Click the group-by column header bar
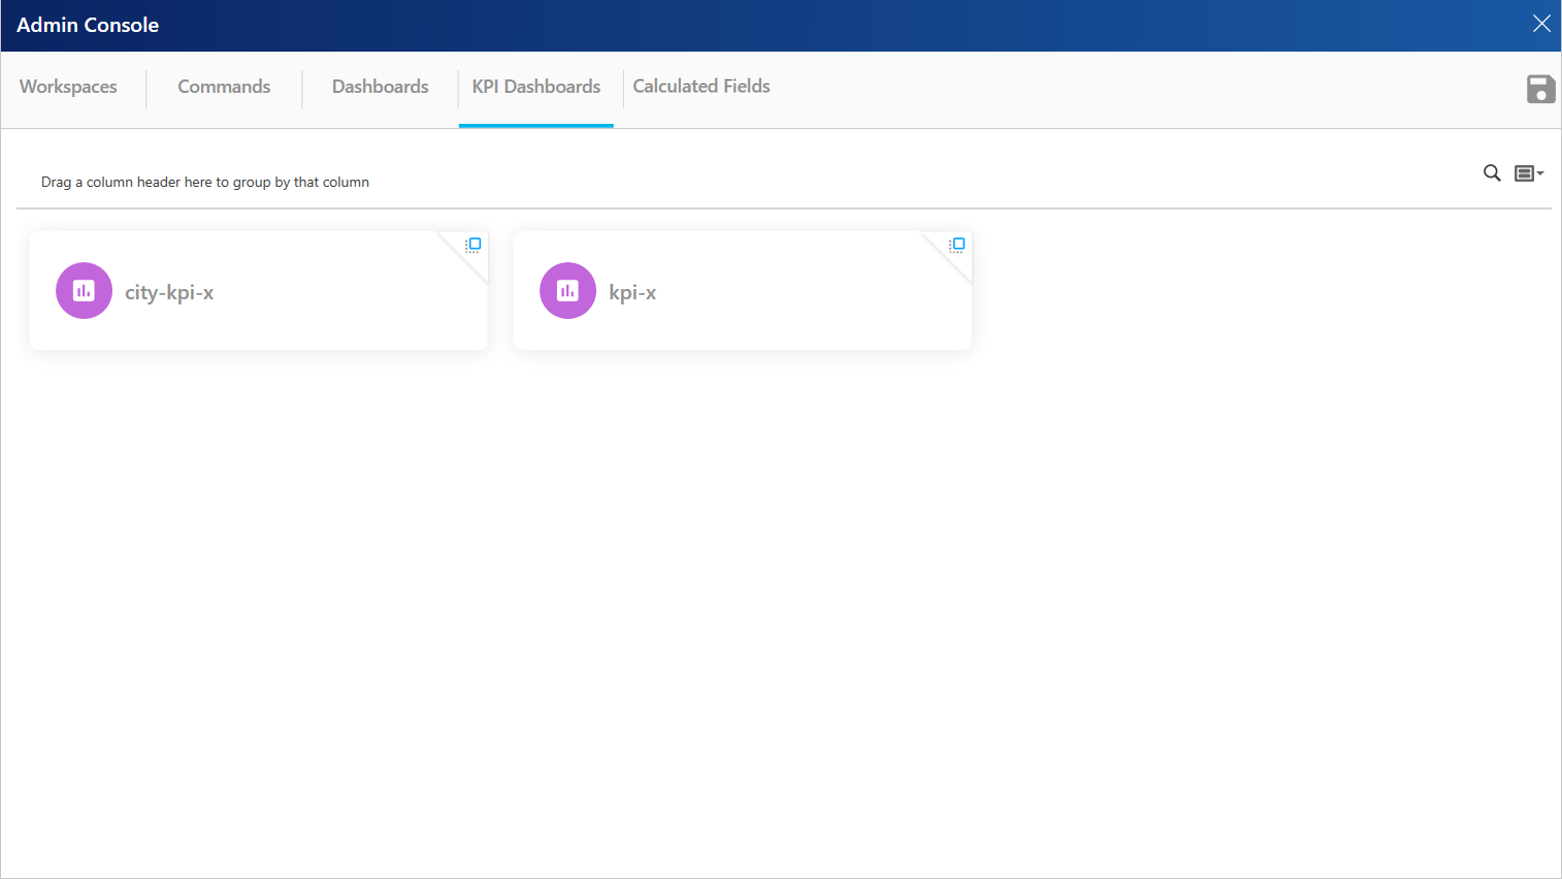 205,182
